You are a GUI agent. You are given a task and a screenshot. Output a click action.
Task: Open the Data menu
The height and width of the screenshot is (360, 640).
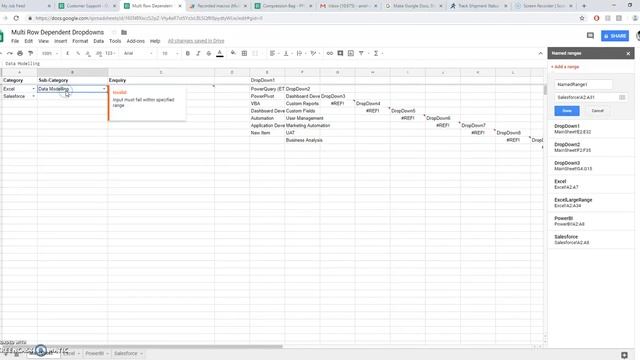(98, 41)
